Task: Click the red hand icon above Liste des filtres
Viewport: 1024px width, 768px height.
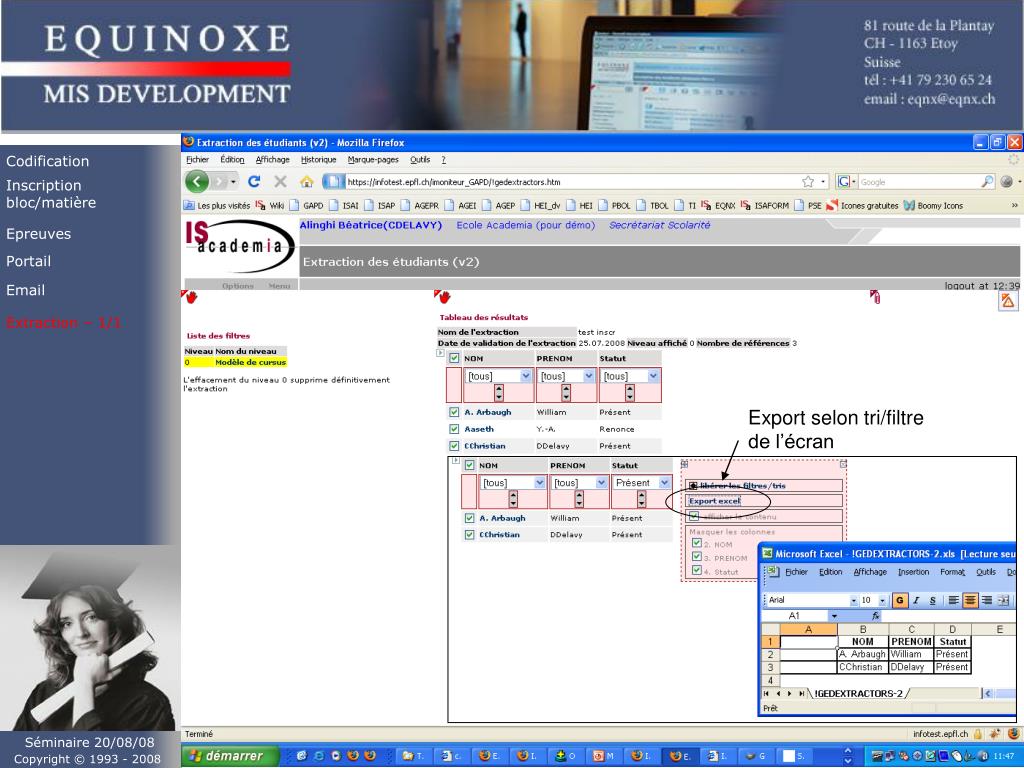Action: 189,297
